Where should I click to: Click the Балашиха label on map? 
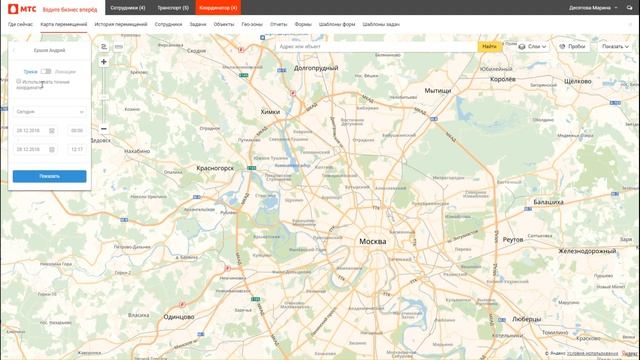click(548, 202)
